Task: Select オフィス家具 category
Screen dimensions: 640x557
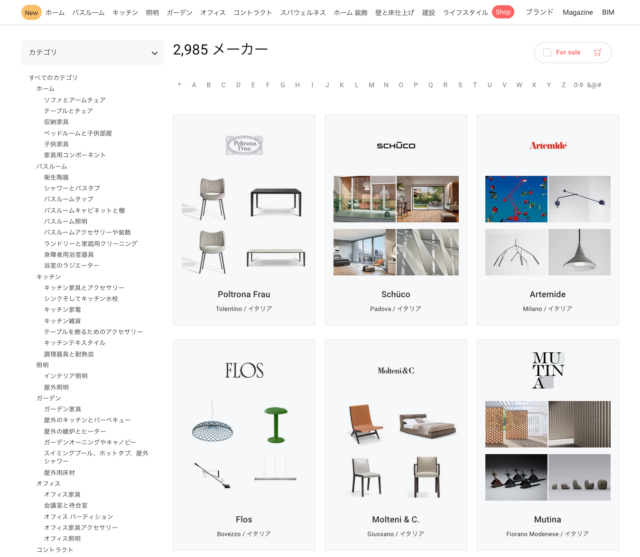Action: coord(62,494)
